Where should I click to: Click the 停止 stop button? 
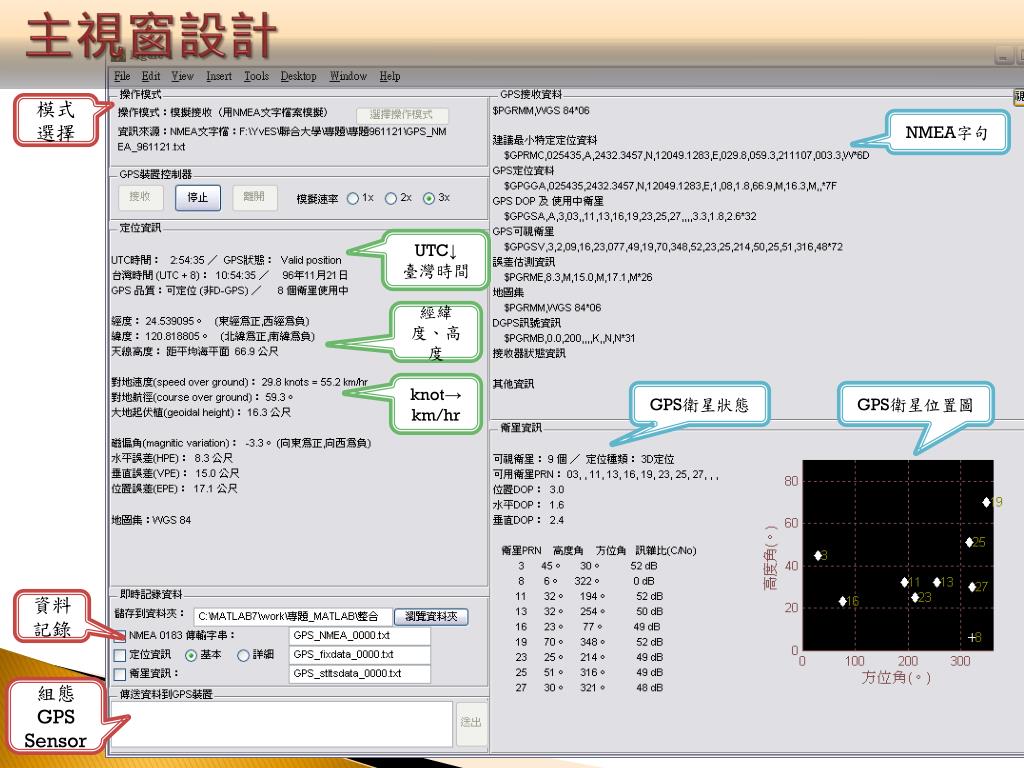pyautogui.click(x=197, y=197)
